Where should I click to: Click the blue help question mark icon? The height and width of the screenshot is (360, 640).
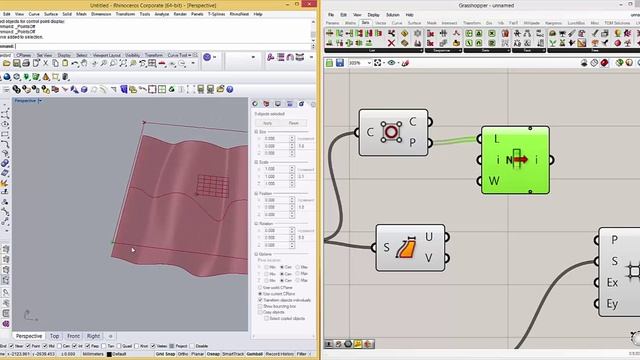[x=230, y=89]
